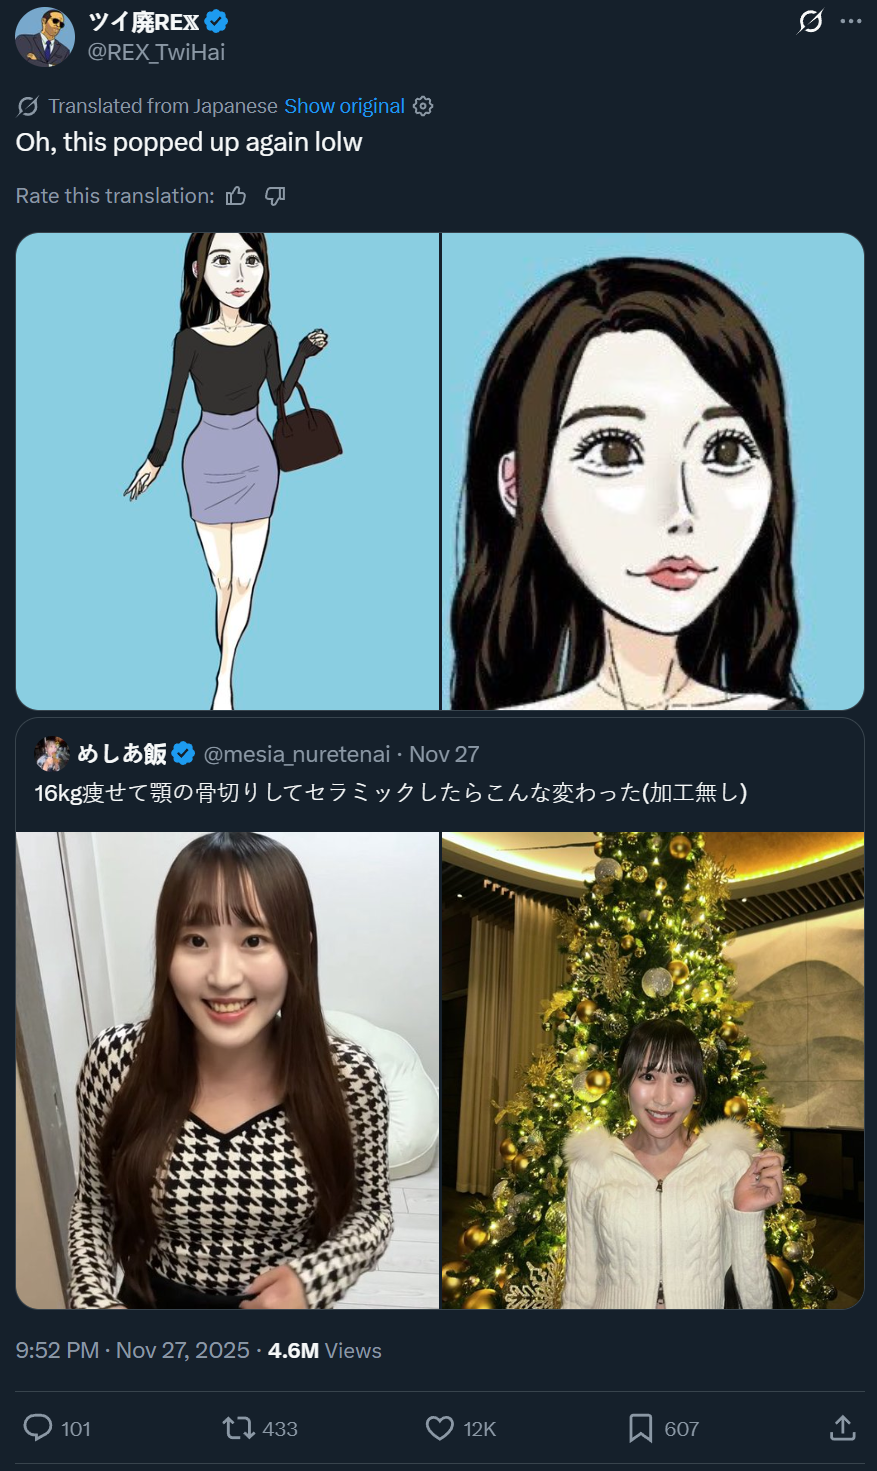Click the 4.6M Views count
This screenshot has height=1471, width=877.
tap(325, 1350)
